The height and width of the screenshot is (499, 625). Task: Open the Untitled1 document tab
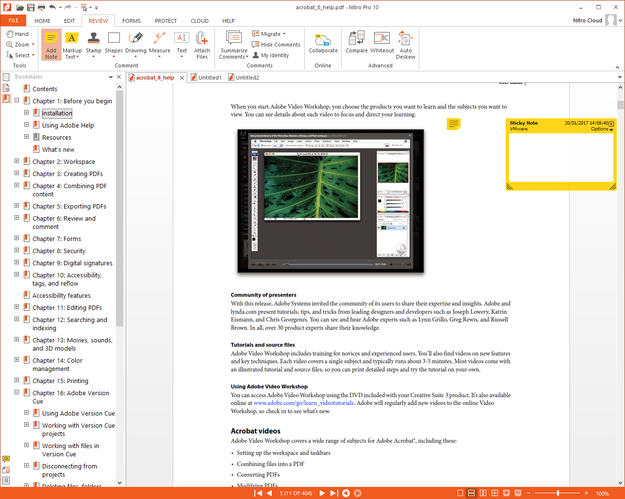click(206, 78)
